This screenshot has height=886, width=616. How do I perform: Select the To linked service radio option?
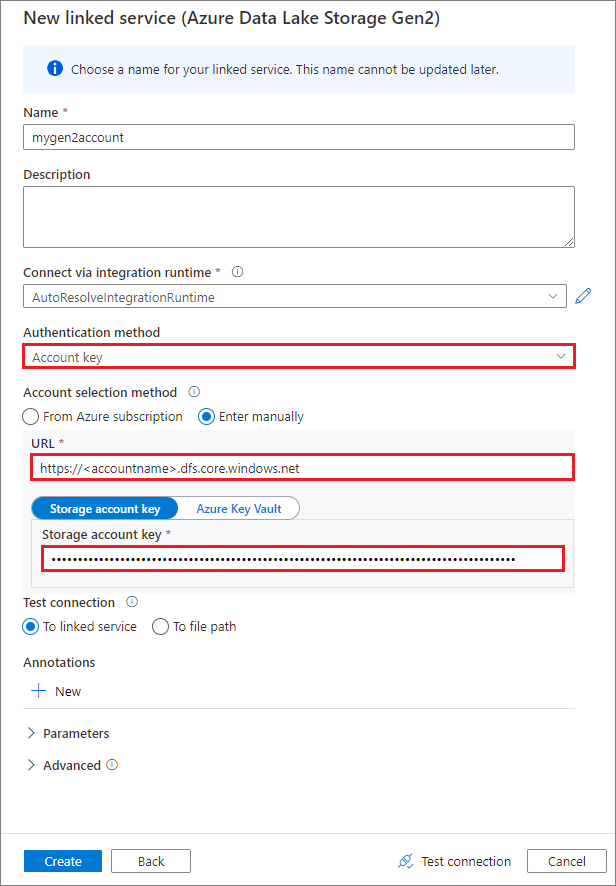tap(31, 626)
